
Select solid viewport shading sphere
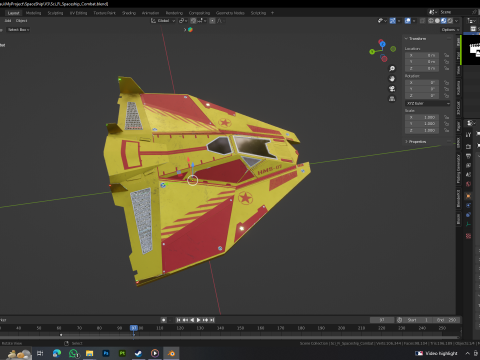click(437, 21)
